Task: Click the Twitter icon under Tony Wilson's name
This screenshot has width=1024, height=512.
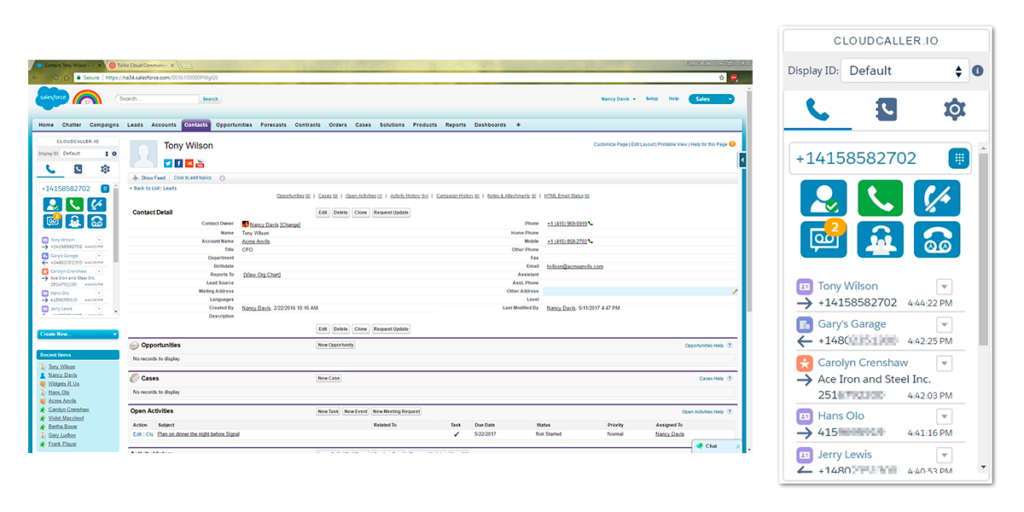Action: point(168,163)
